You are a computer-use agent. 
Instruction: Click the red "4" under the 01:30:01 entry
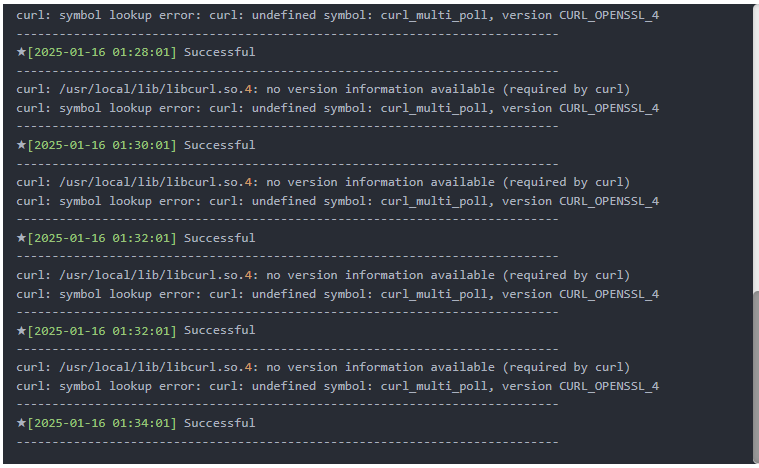point(248,182)
